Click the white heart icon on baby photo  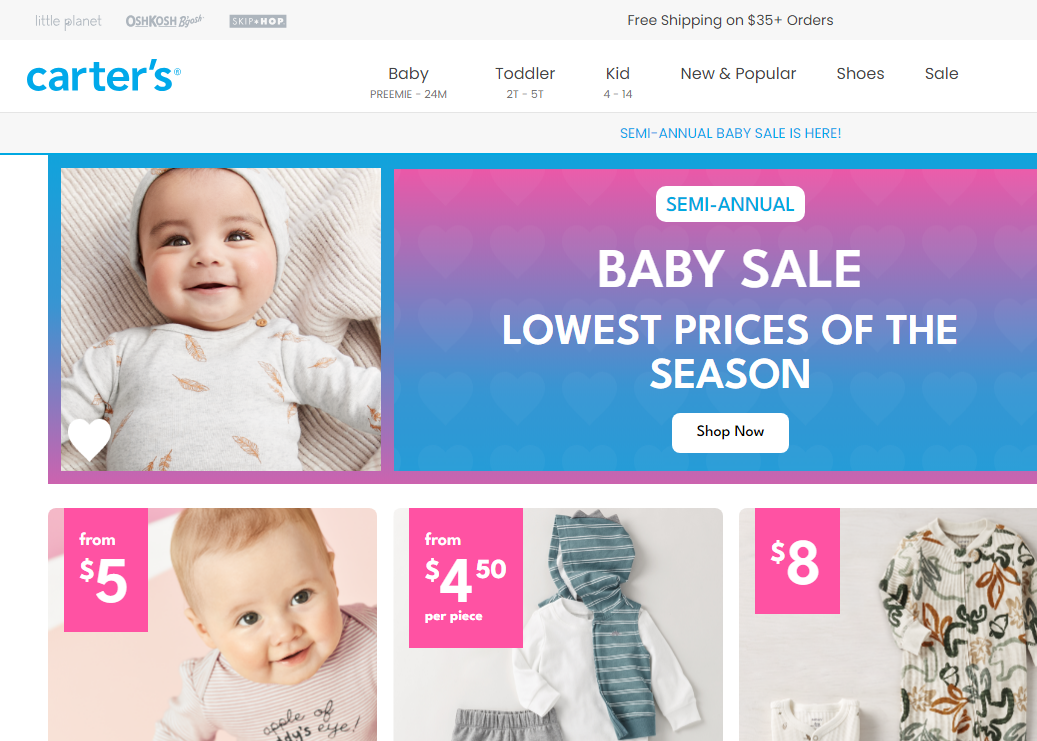[89, 439]
